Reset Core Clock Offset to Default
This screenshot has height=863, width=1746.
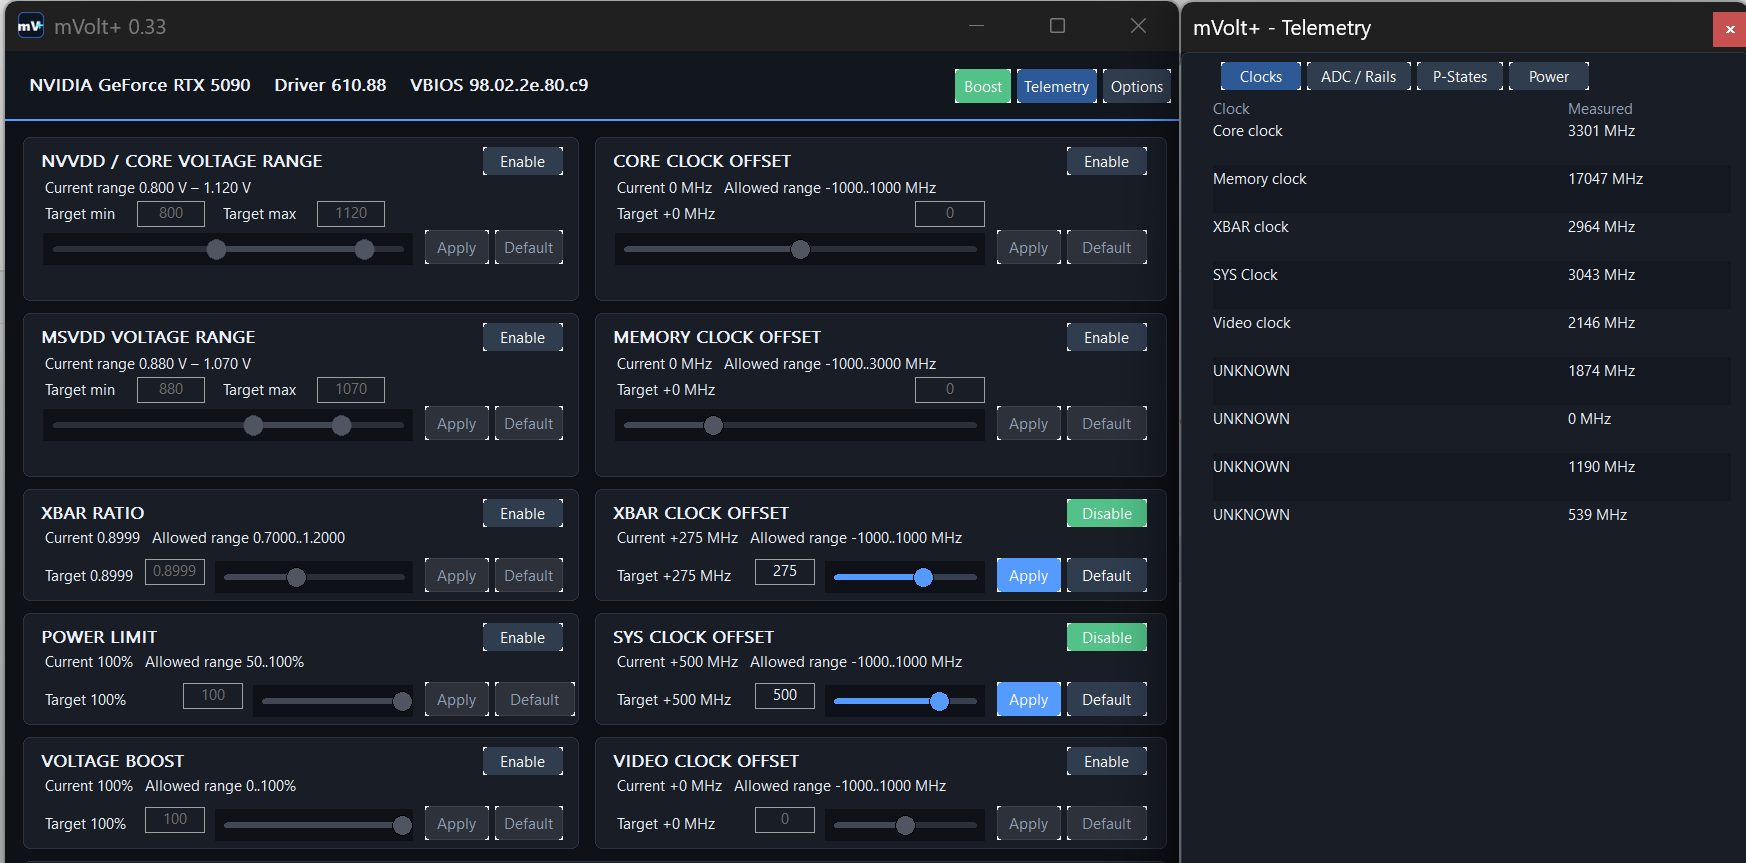1107,248
